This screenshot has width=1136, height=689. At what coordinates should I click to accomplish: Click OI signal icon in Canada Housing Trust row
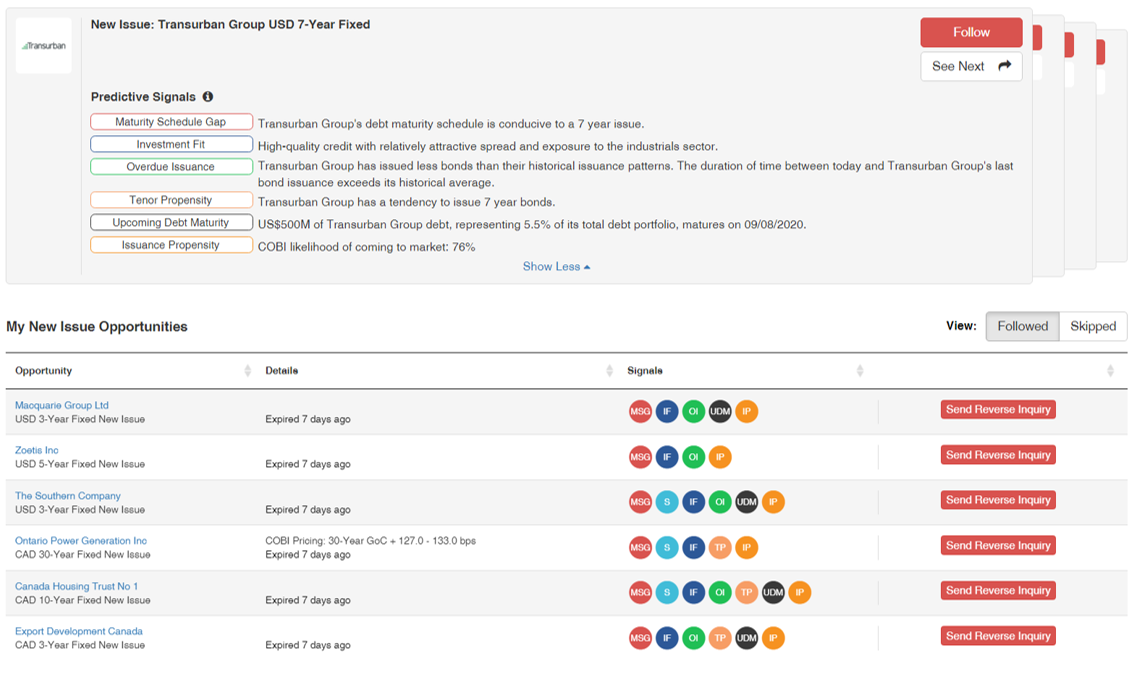point(720,593)
